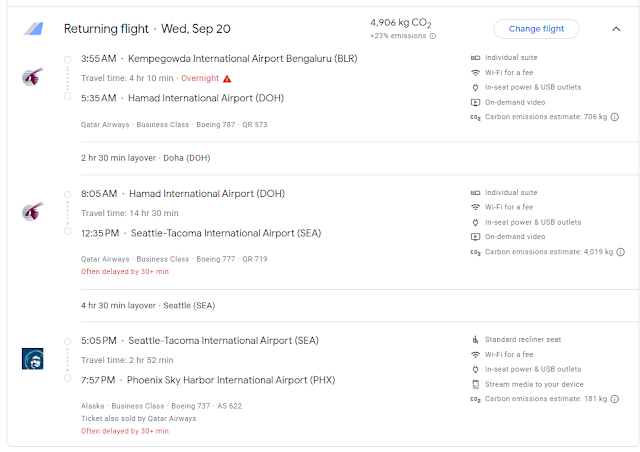The width and height of the screenshot is (640, 452).
Task: Click the 'AS 622' flight number
Action: [229, 406]
